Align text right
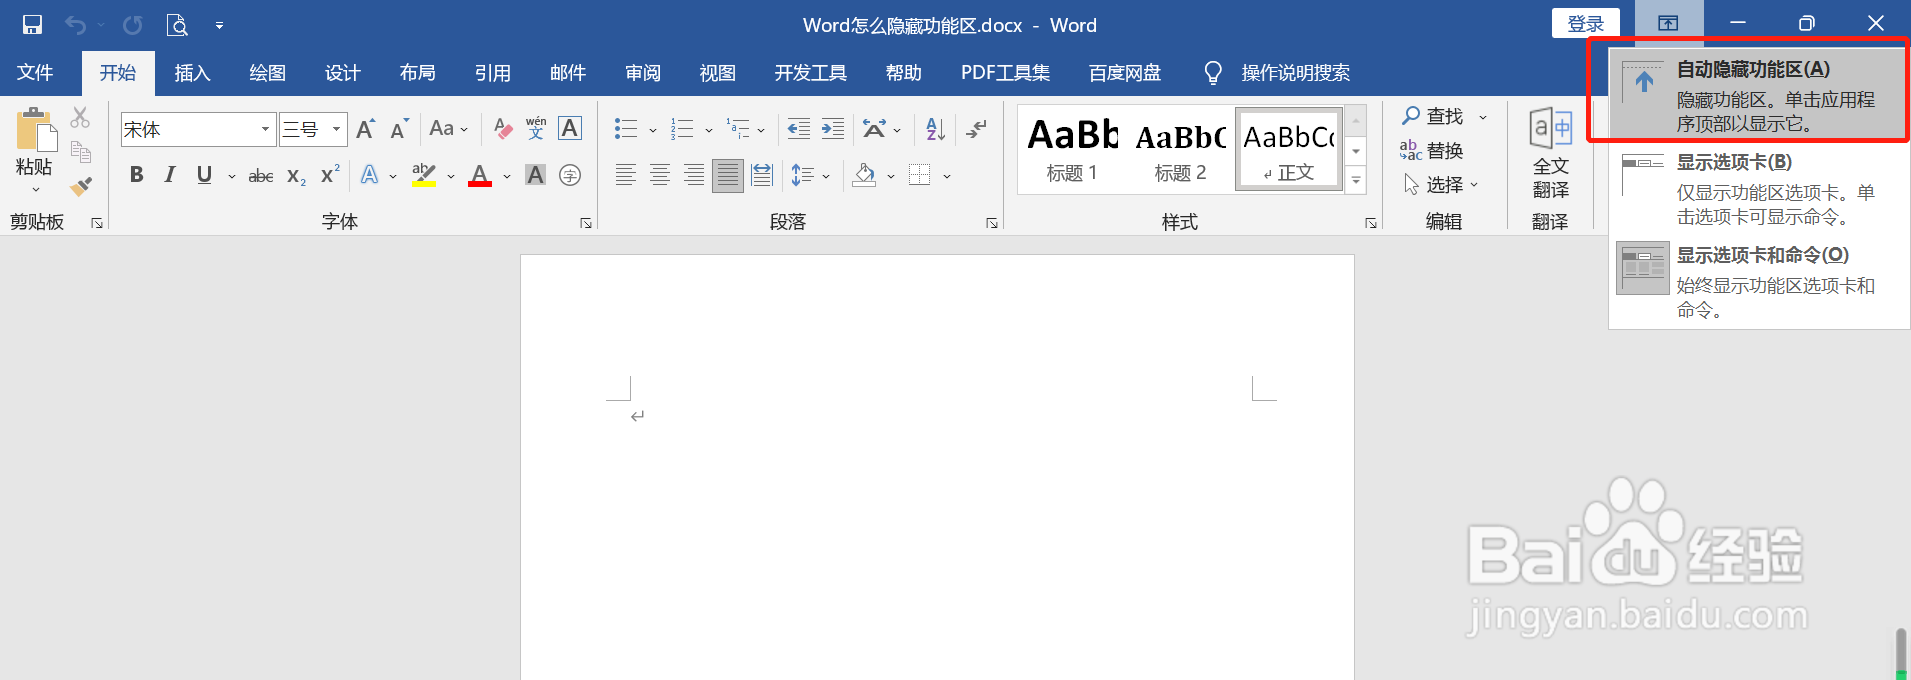Image resolution: width=1911 pixels, height=680 pixels. tap(694, 176)
